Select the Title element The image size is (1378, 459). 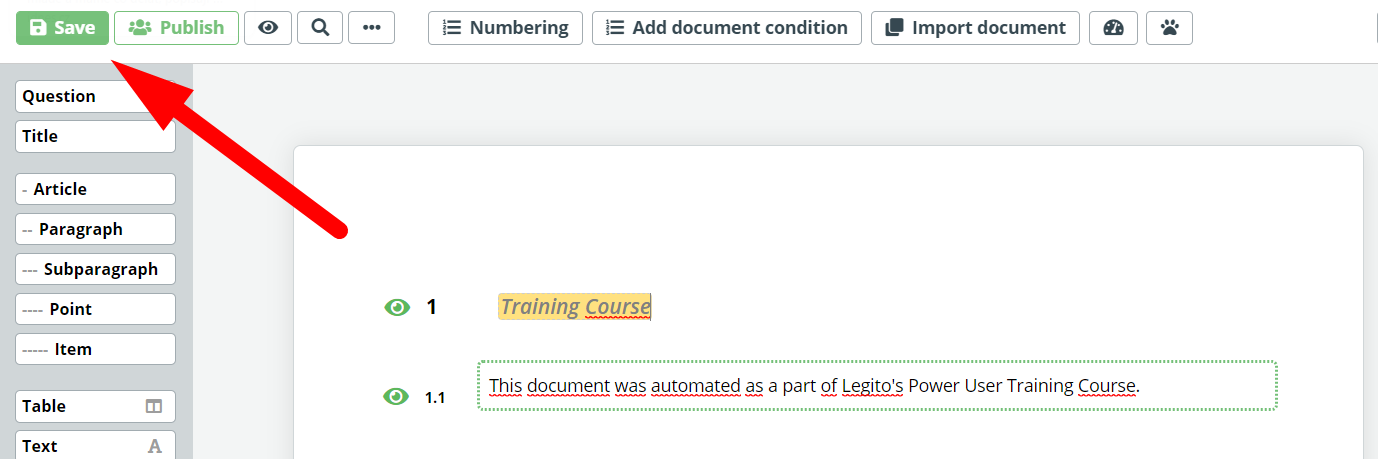(x=95, y=136)
